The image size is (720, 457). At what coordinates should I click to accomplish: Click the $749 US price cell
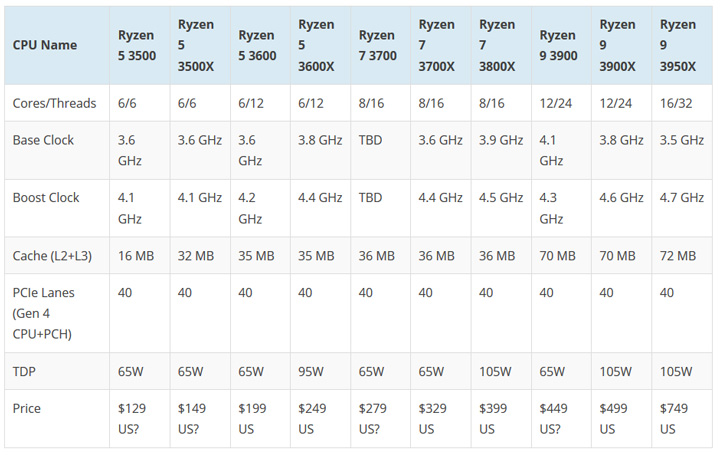(682, 418)
